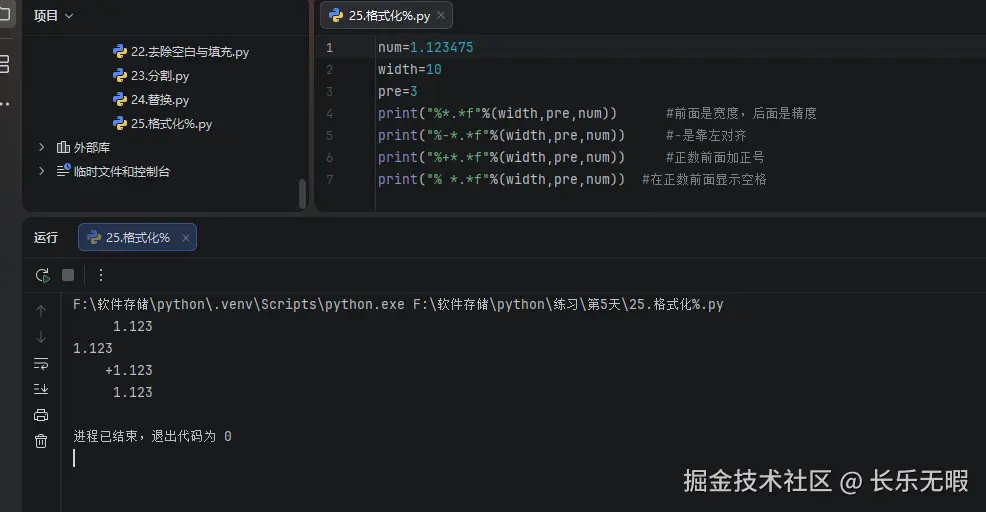
Task: Click the comment #正数前面加正号
Action: pos(715,157)
